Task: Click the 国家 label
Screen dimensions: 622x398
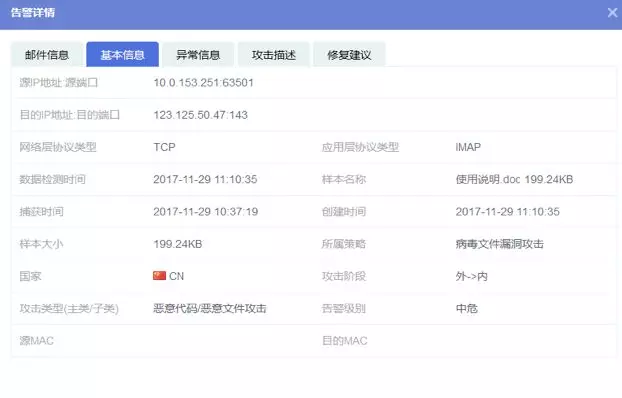Action: (31, 276)
